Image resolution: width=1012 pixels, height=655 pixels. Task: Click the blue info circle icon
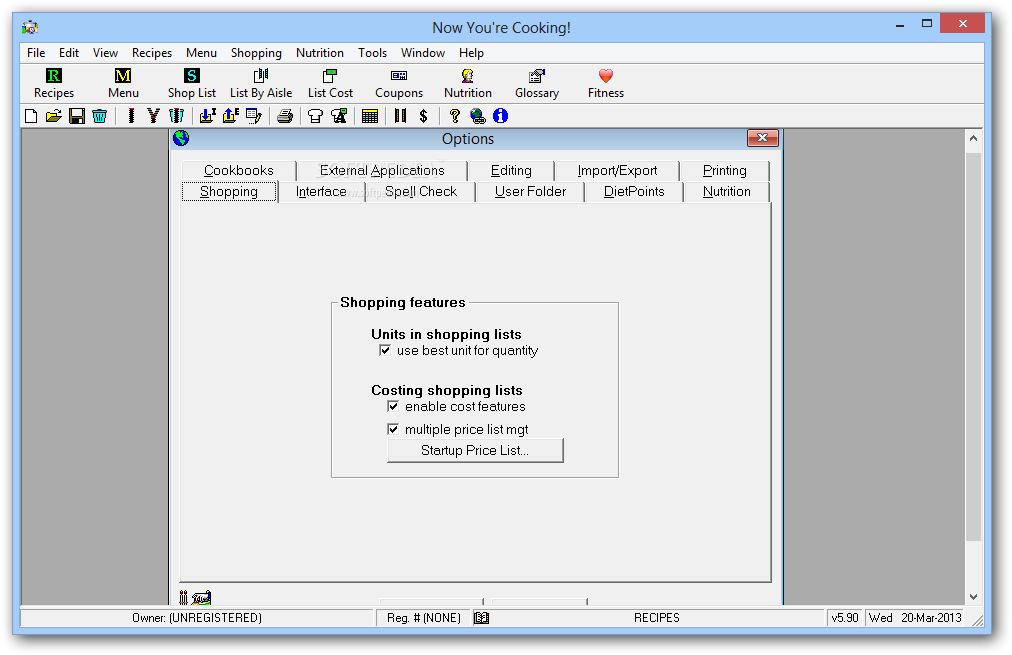pyautogui.click(x=500, y=116)
